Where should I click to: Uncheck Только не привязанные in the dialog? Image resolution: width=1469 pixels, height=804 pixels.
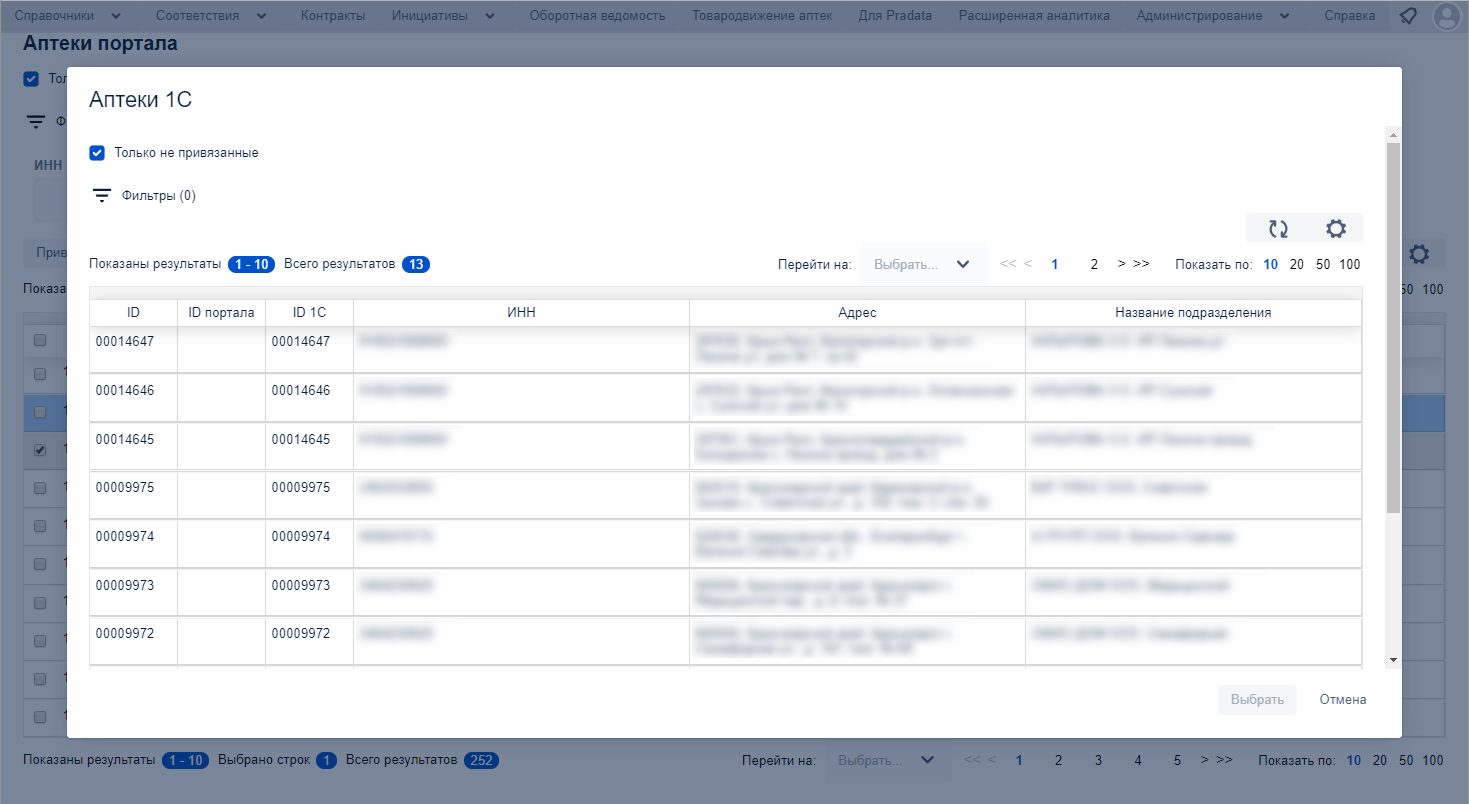[x=97, y=153]
